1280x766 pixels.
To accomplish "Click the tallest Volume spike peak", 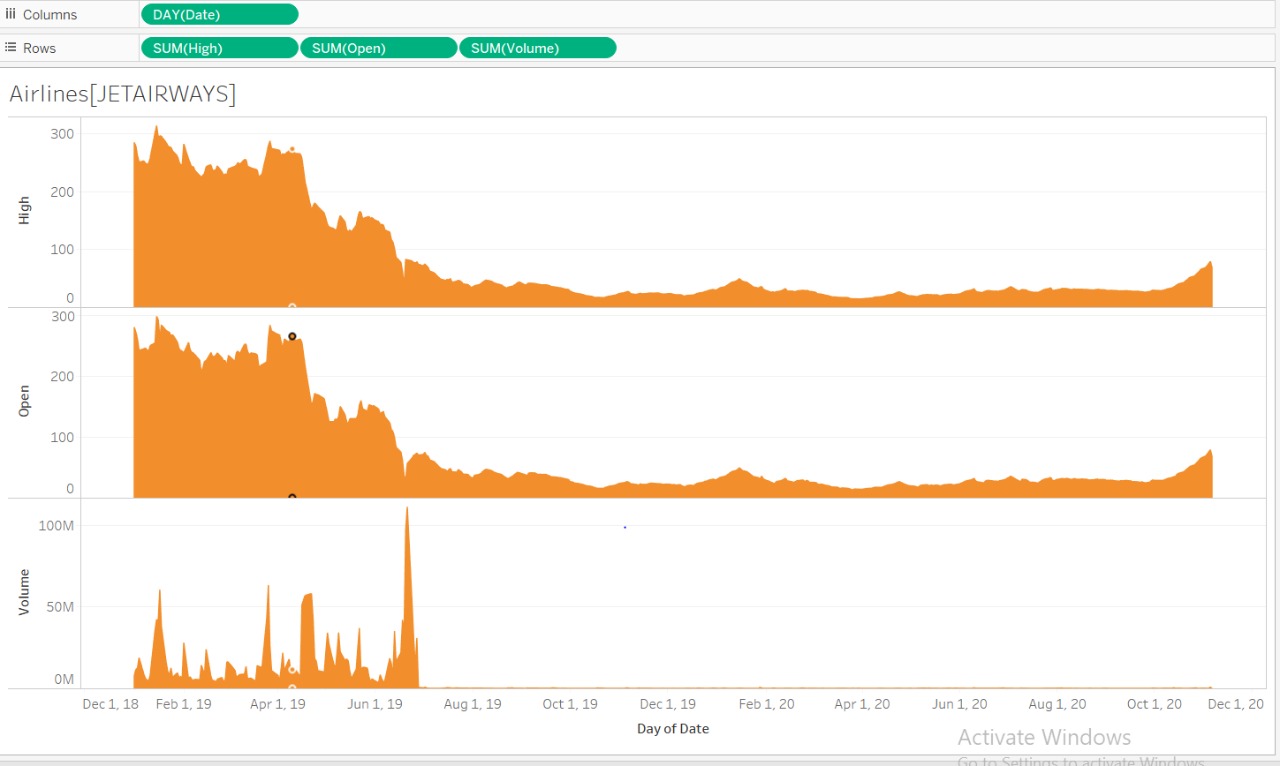I will 407,508.
